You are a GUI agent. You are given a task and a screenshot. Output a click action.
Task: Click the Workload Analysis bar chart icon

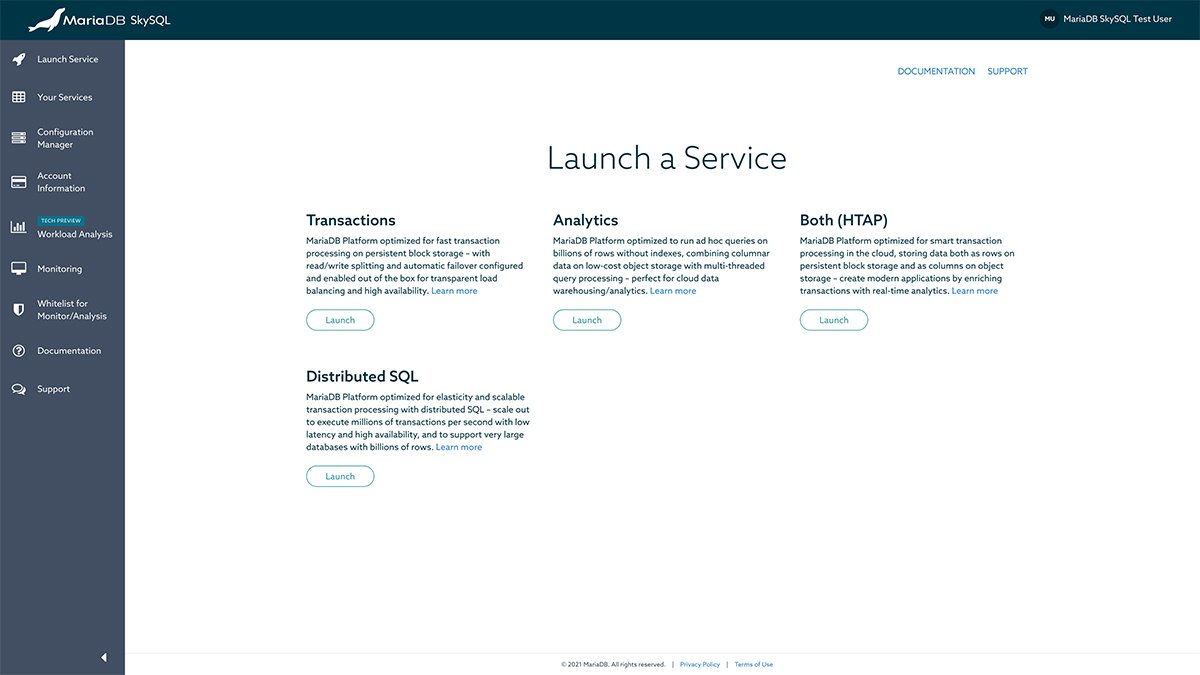click(18, 228)
